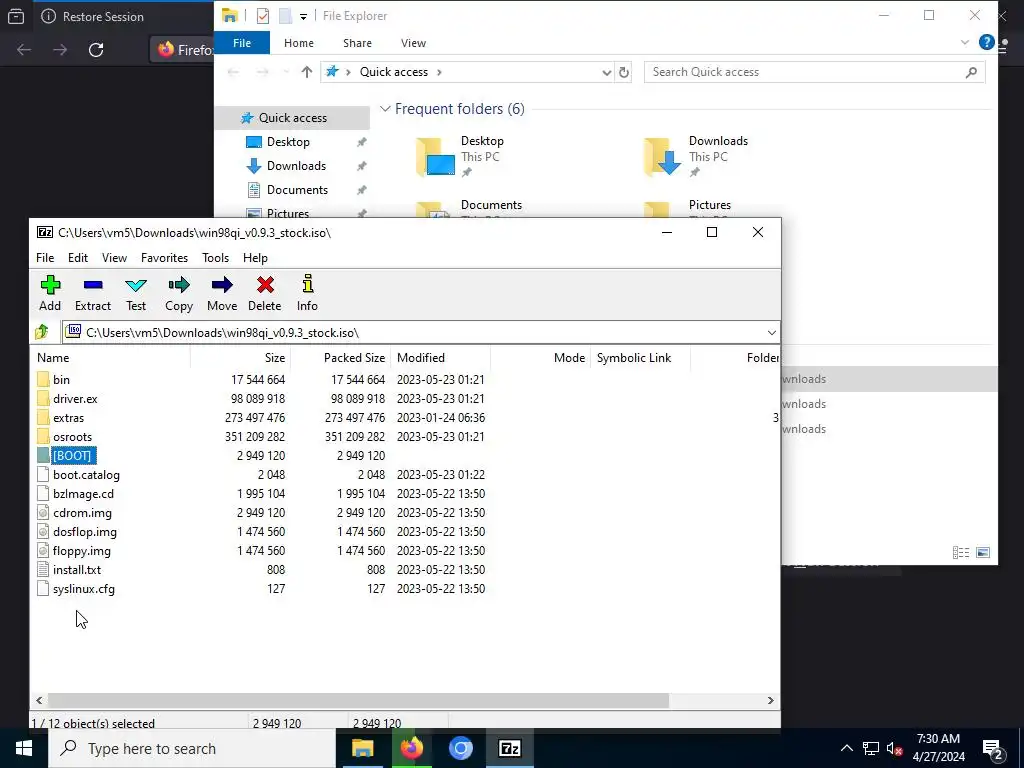Sort by Symbolic Link column
Image resolution: width=1024 pixels, height=768 pixels.
coord(640,358)
